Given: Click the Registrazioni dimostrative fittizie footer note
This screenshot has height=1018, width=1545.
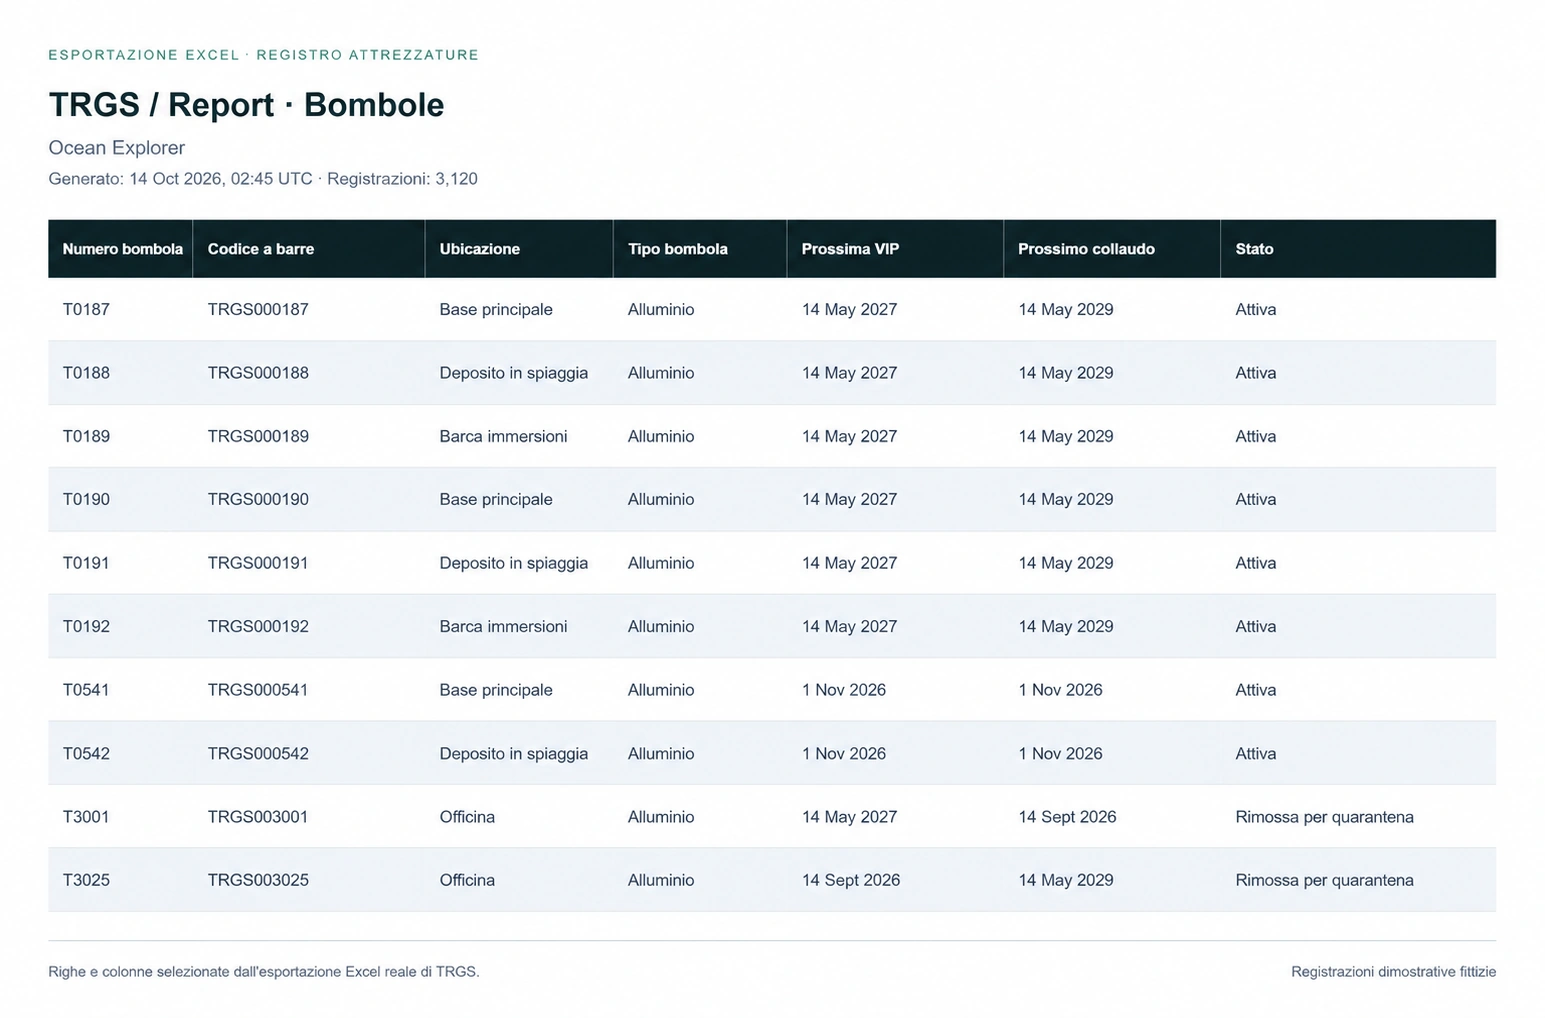Looking at the screenshot, I should pos(1393,972).
